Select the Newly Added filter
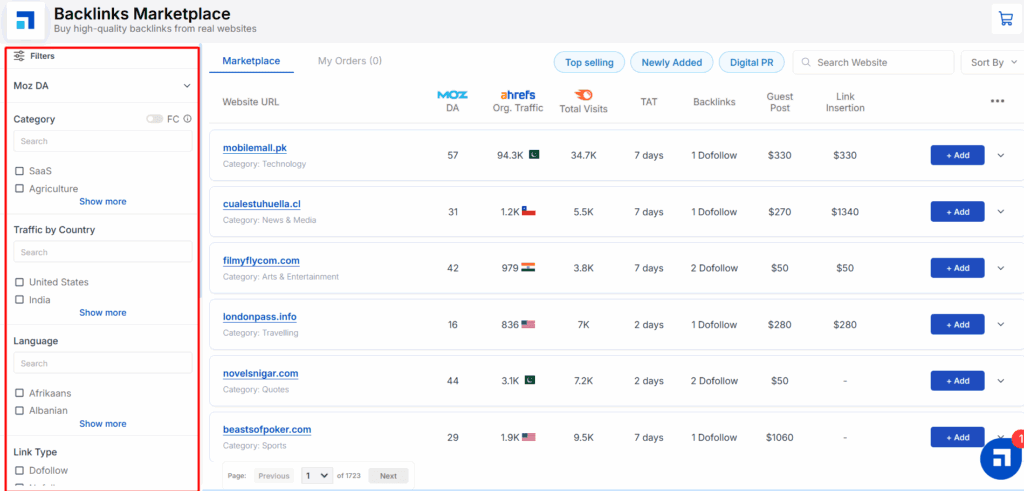 coord(671,63)
